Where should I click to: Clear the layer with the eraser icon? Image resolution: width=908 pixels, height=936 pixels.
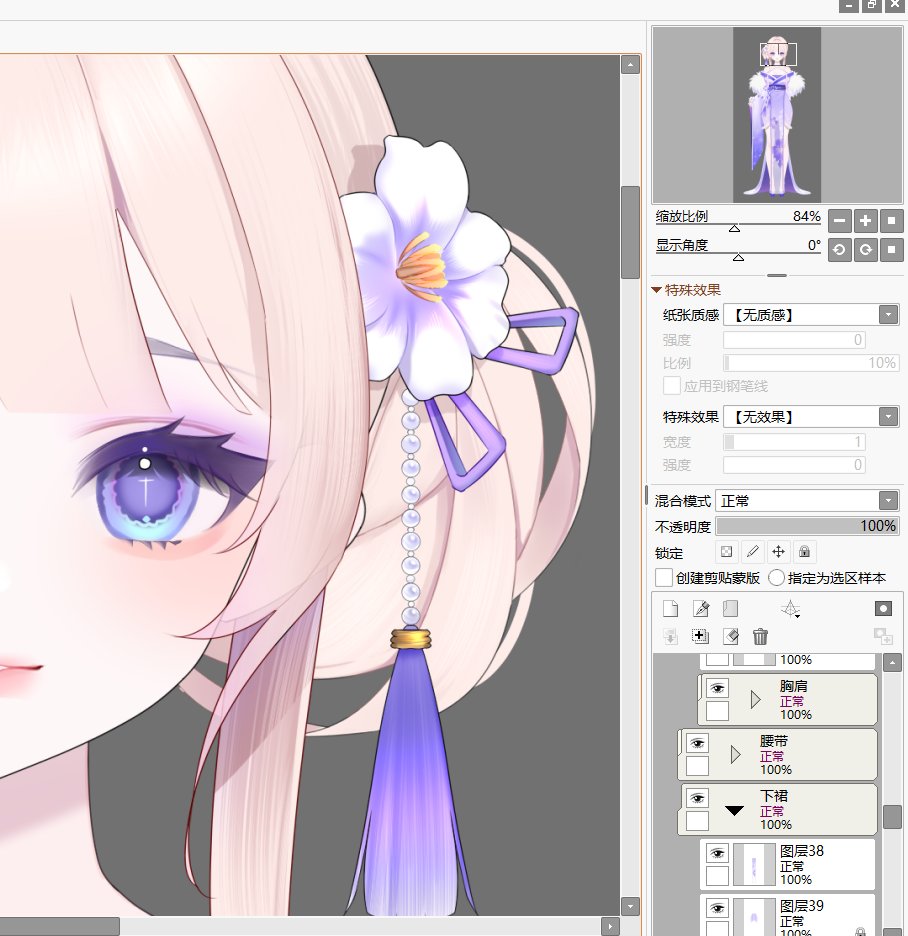point(731,636)
